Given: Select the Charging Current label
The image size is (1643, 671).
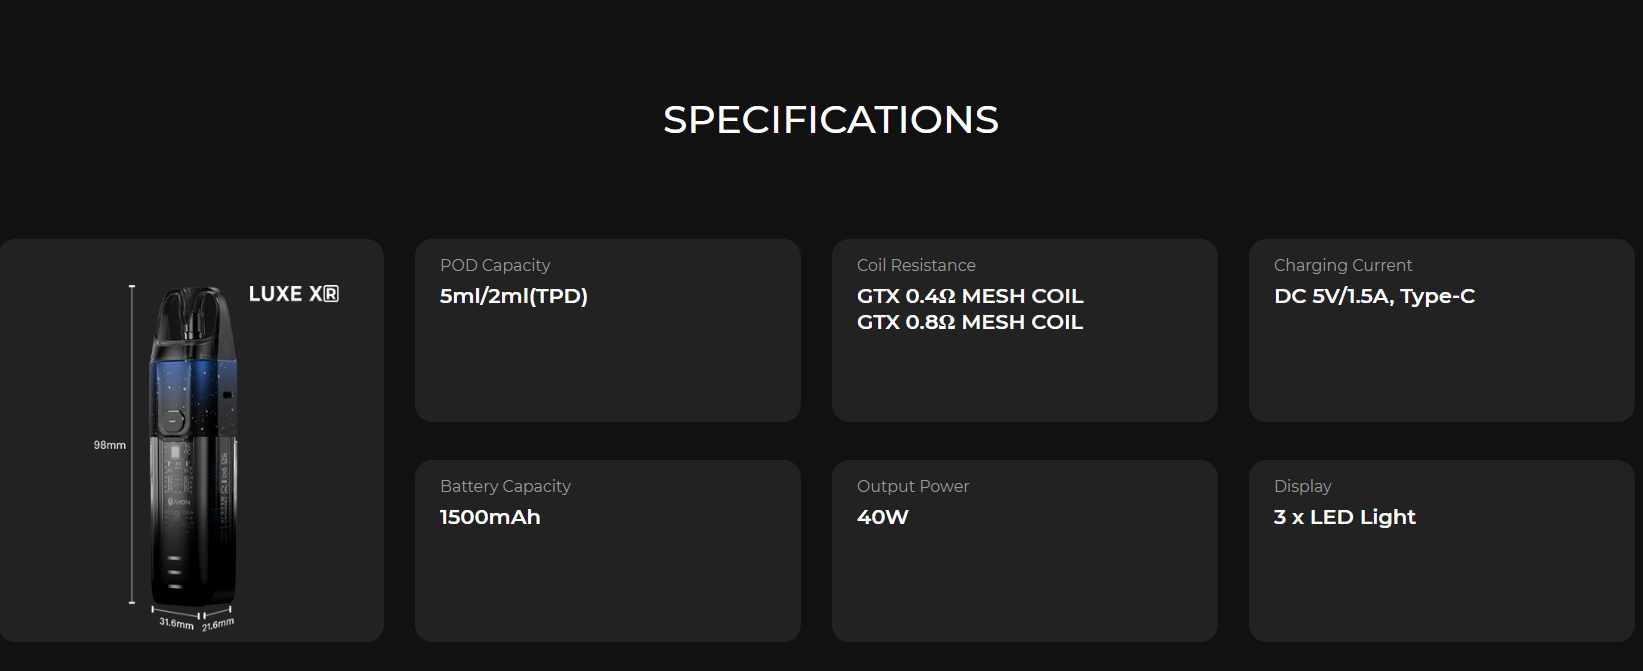Looking at the screenshot, I should [x=1343, y=265].
